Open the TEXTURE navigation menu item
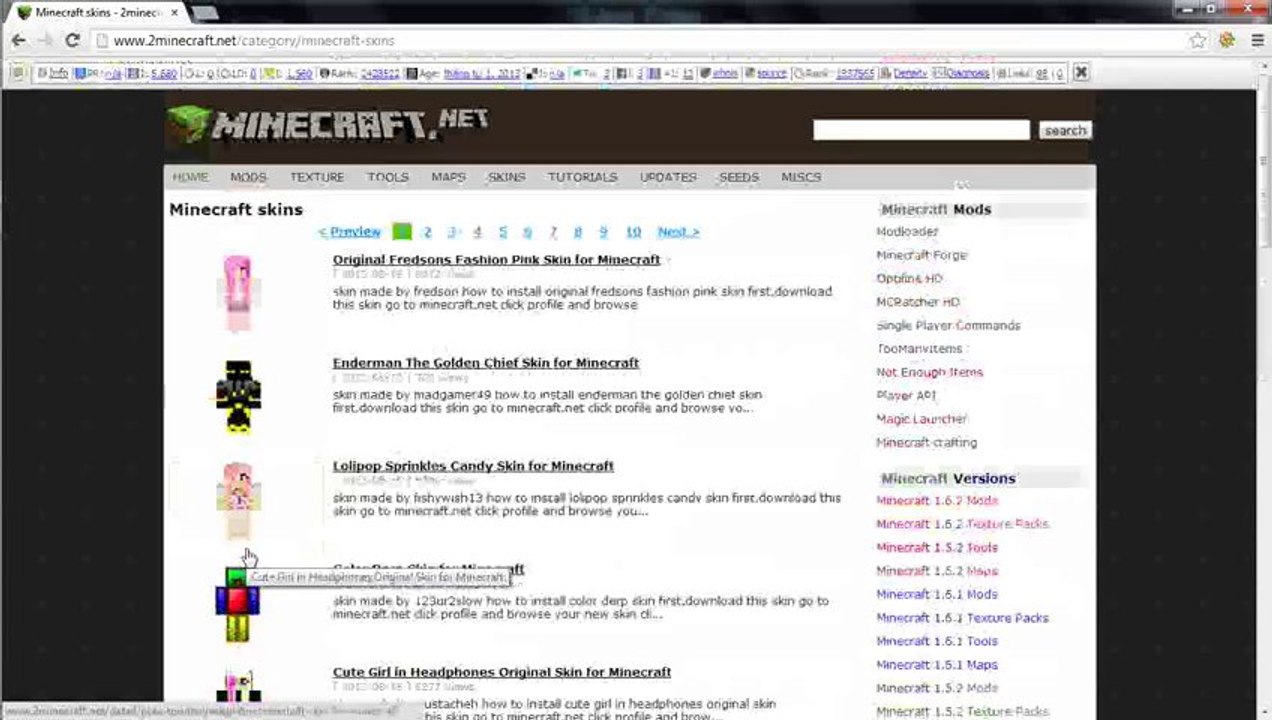 317,177
